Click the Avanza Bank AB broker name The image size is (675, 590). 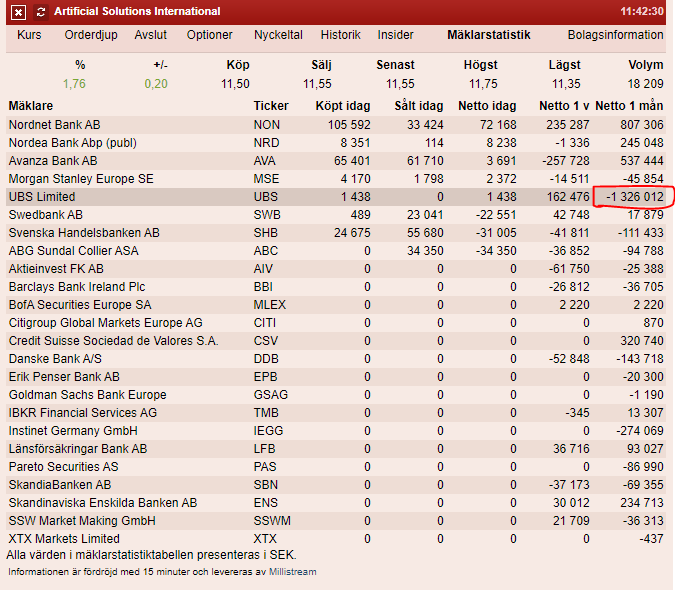coord(53,161)
